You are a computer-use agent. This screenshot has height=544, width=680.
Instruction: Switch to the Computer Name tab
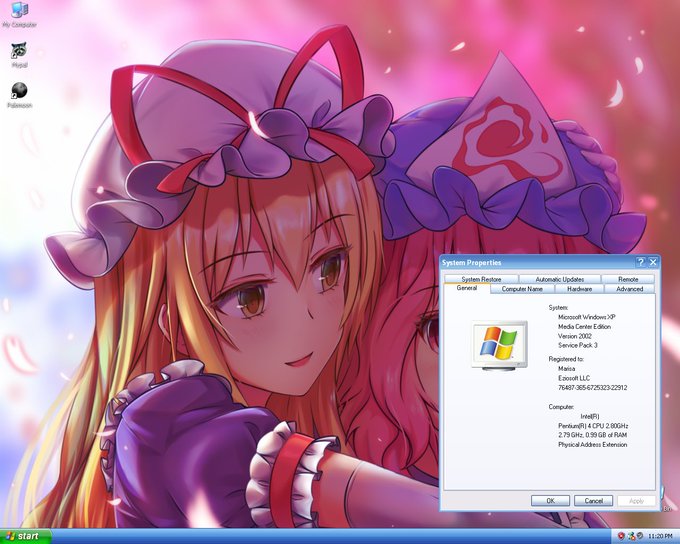point(522,289)
